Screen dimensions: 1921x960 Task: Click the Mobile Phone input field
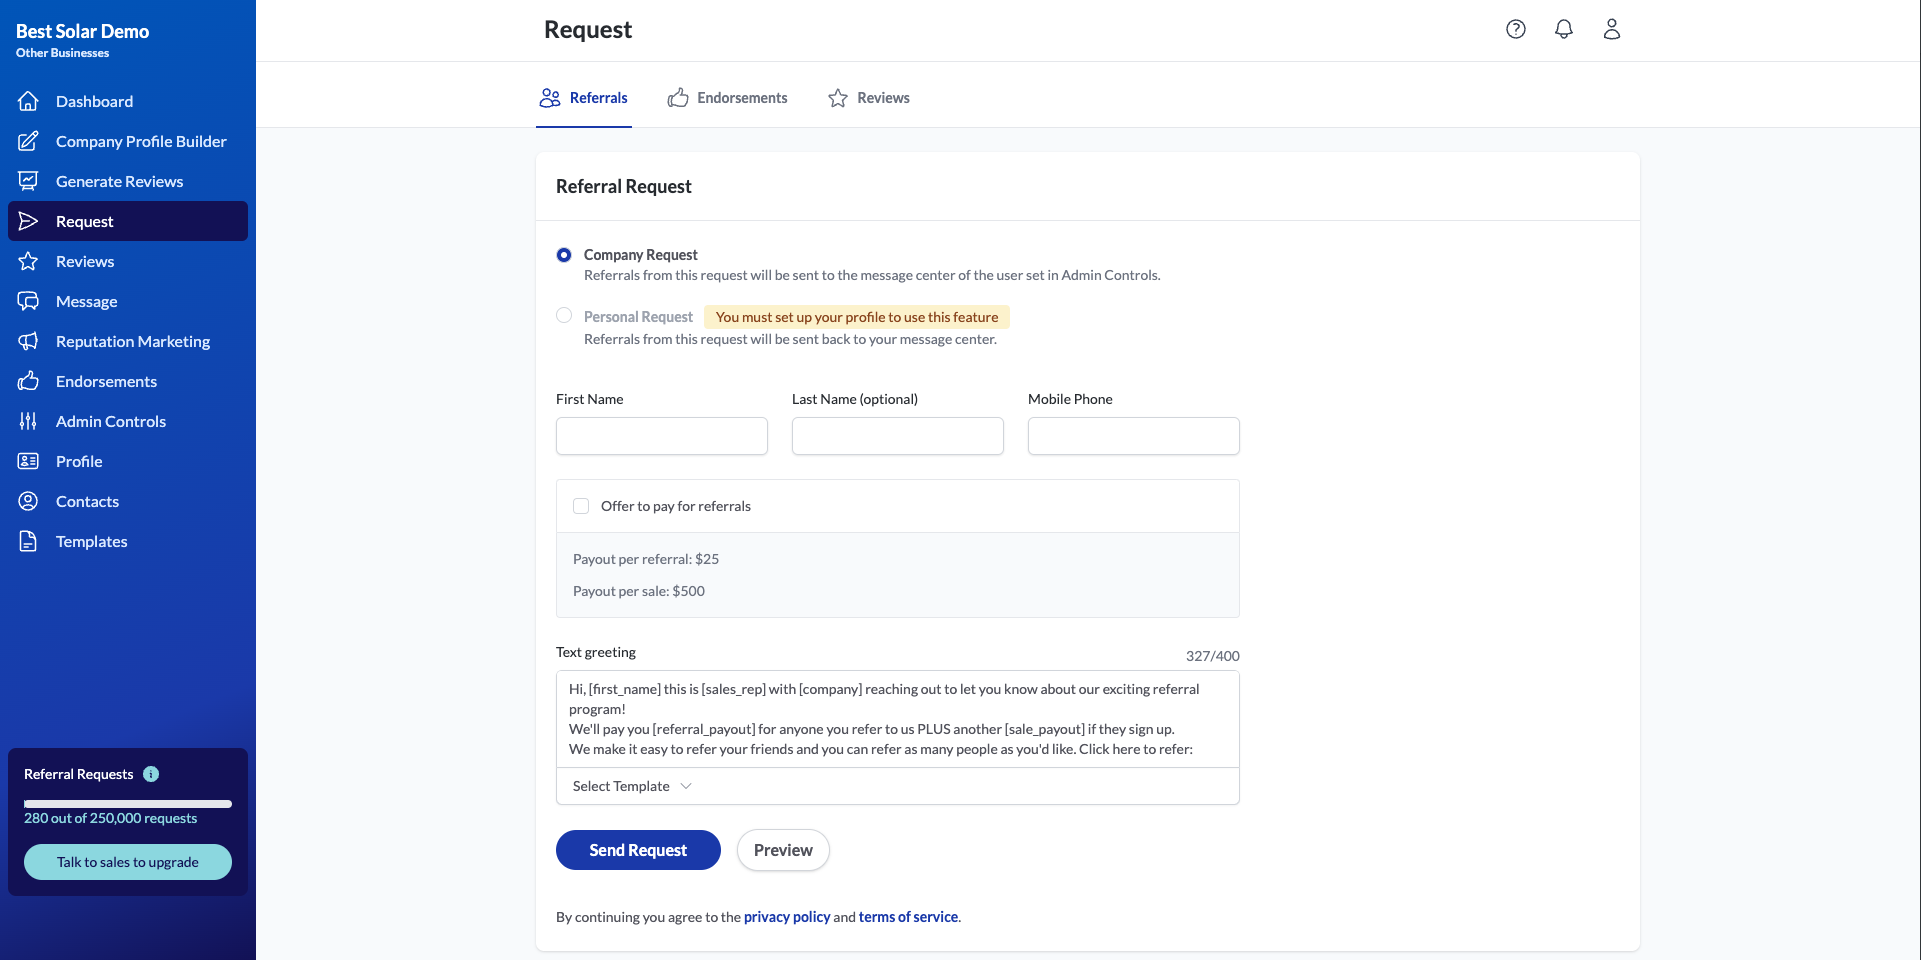(x=1133, y=436)
